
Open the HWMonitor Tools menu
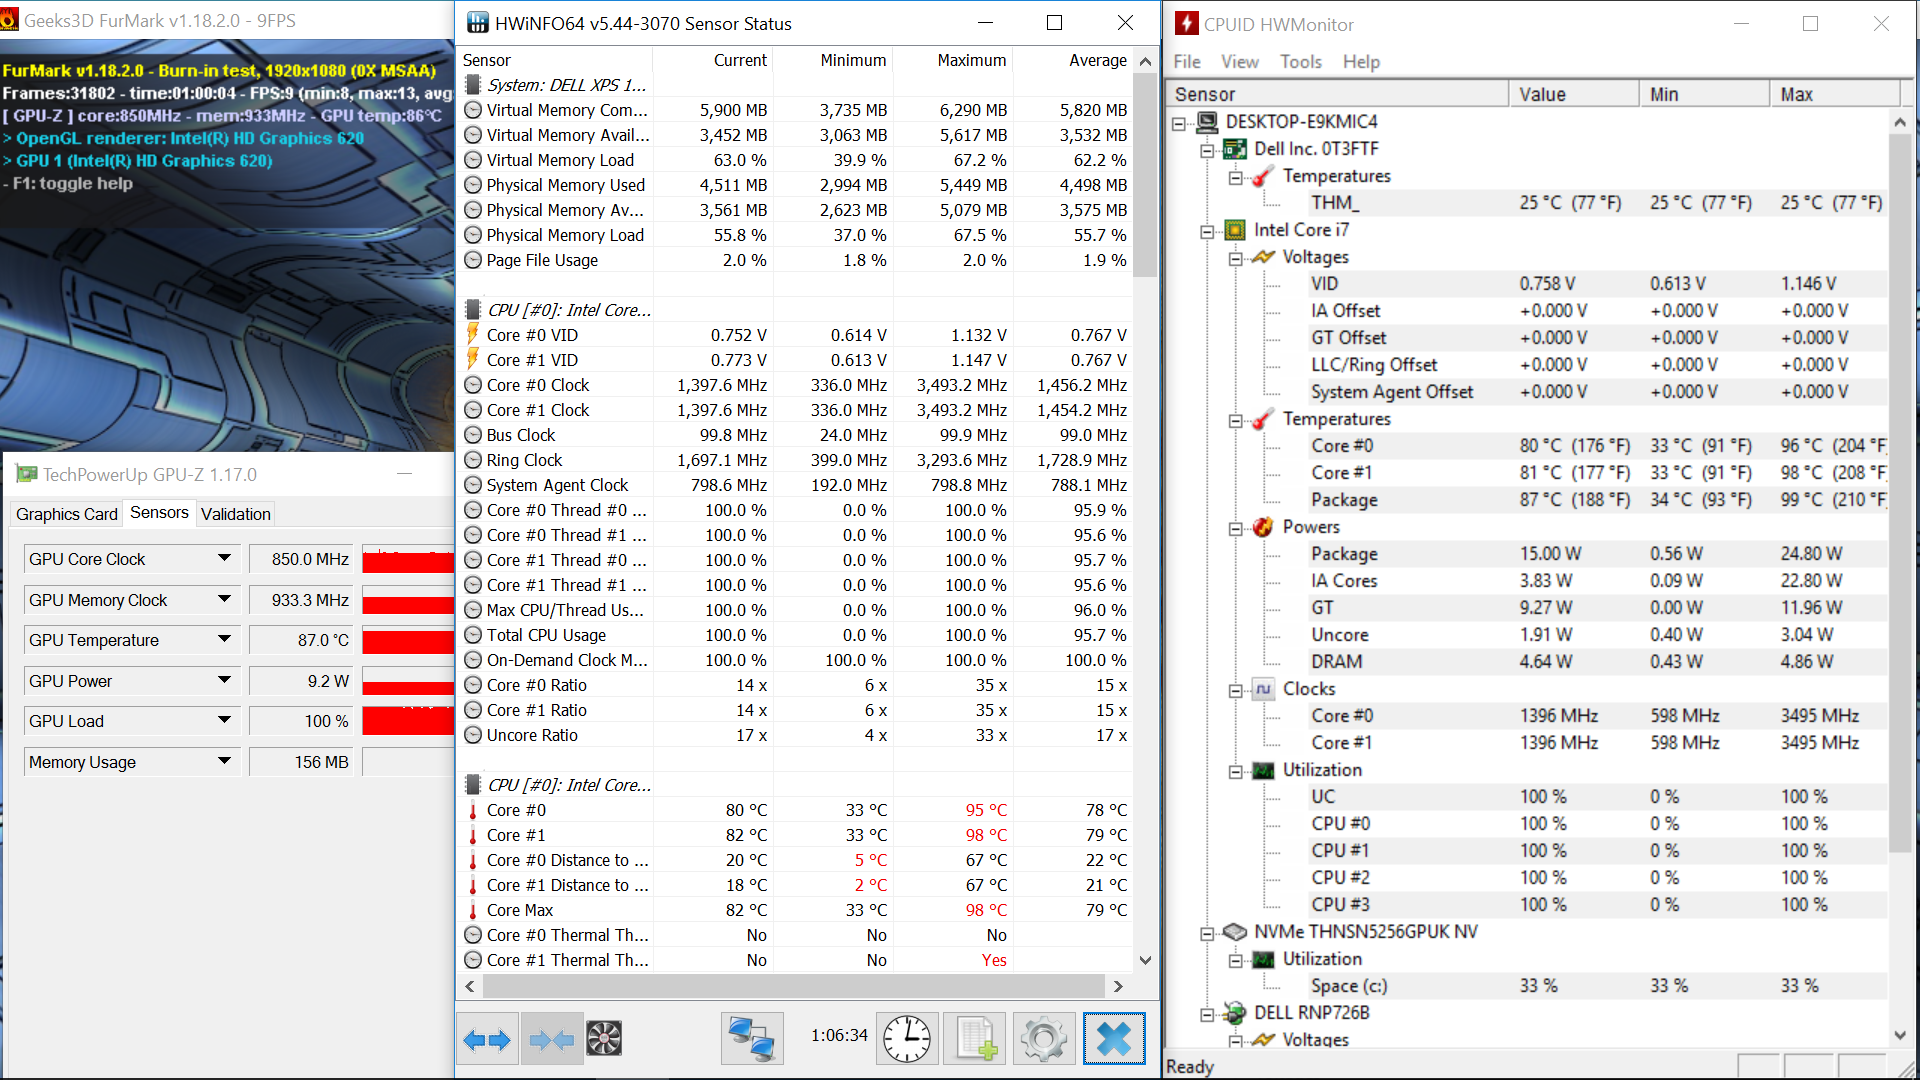point(1301,62)
